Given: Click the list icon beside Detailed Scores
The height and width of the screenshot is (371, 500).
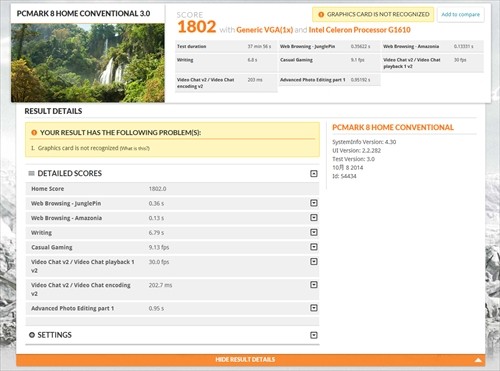Looking at the screenshot, I should [x=32, y=173].
